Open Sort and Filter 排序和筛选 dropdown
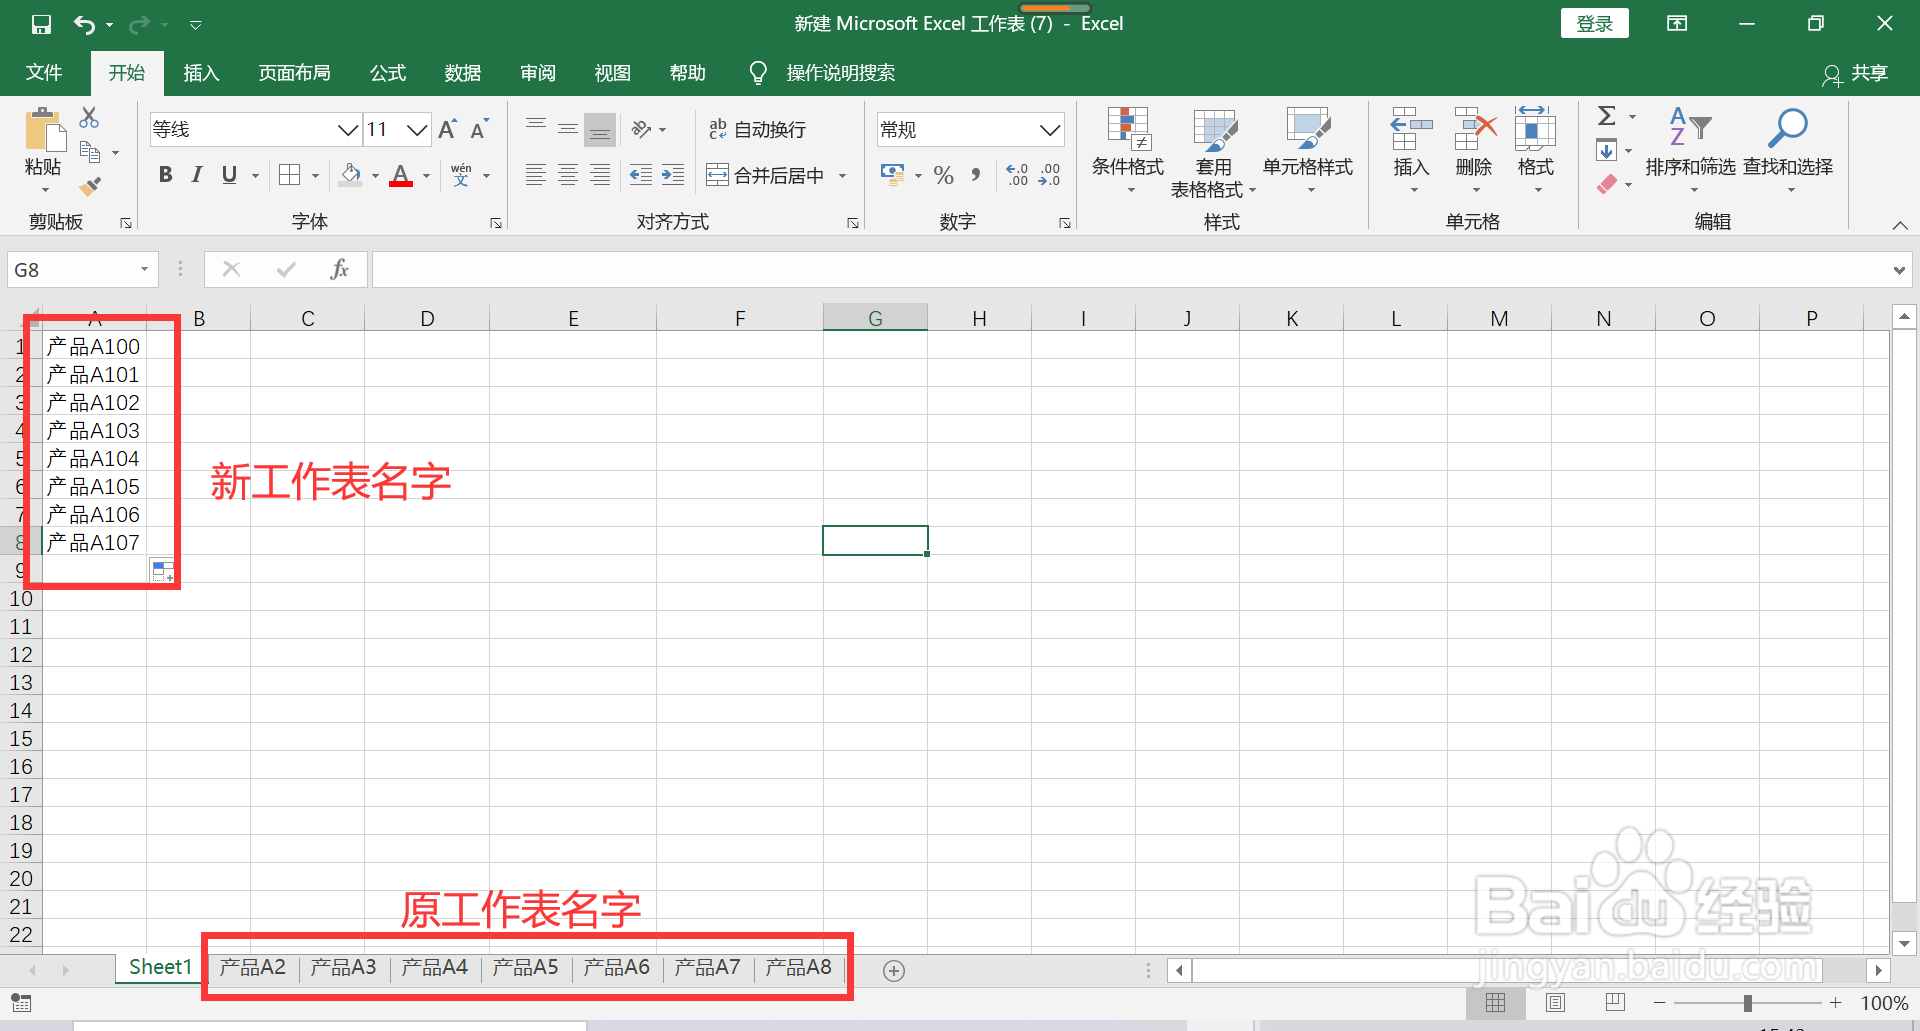Image resolution: width=1920 pixels, height=1031 pixels. pos(1690,150)
